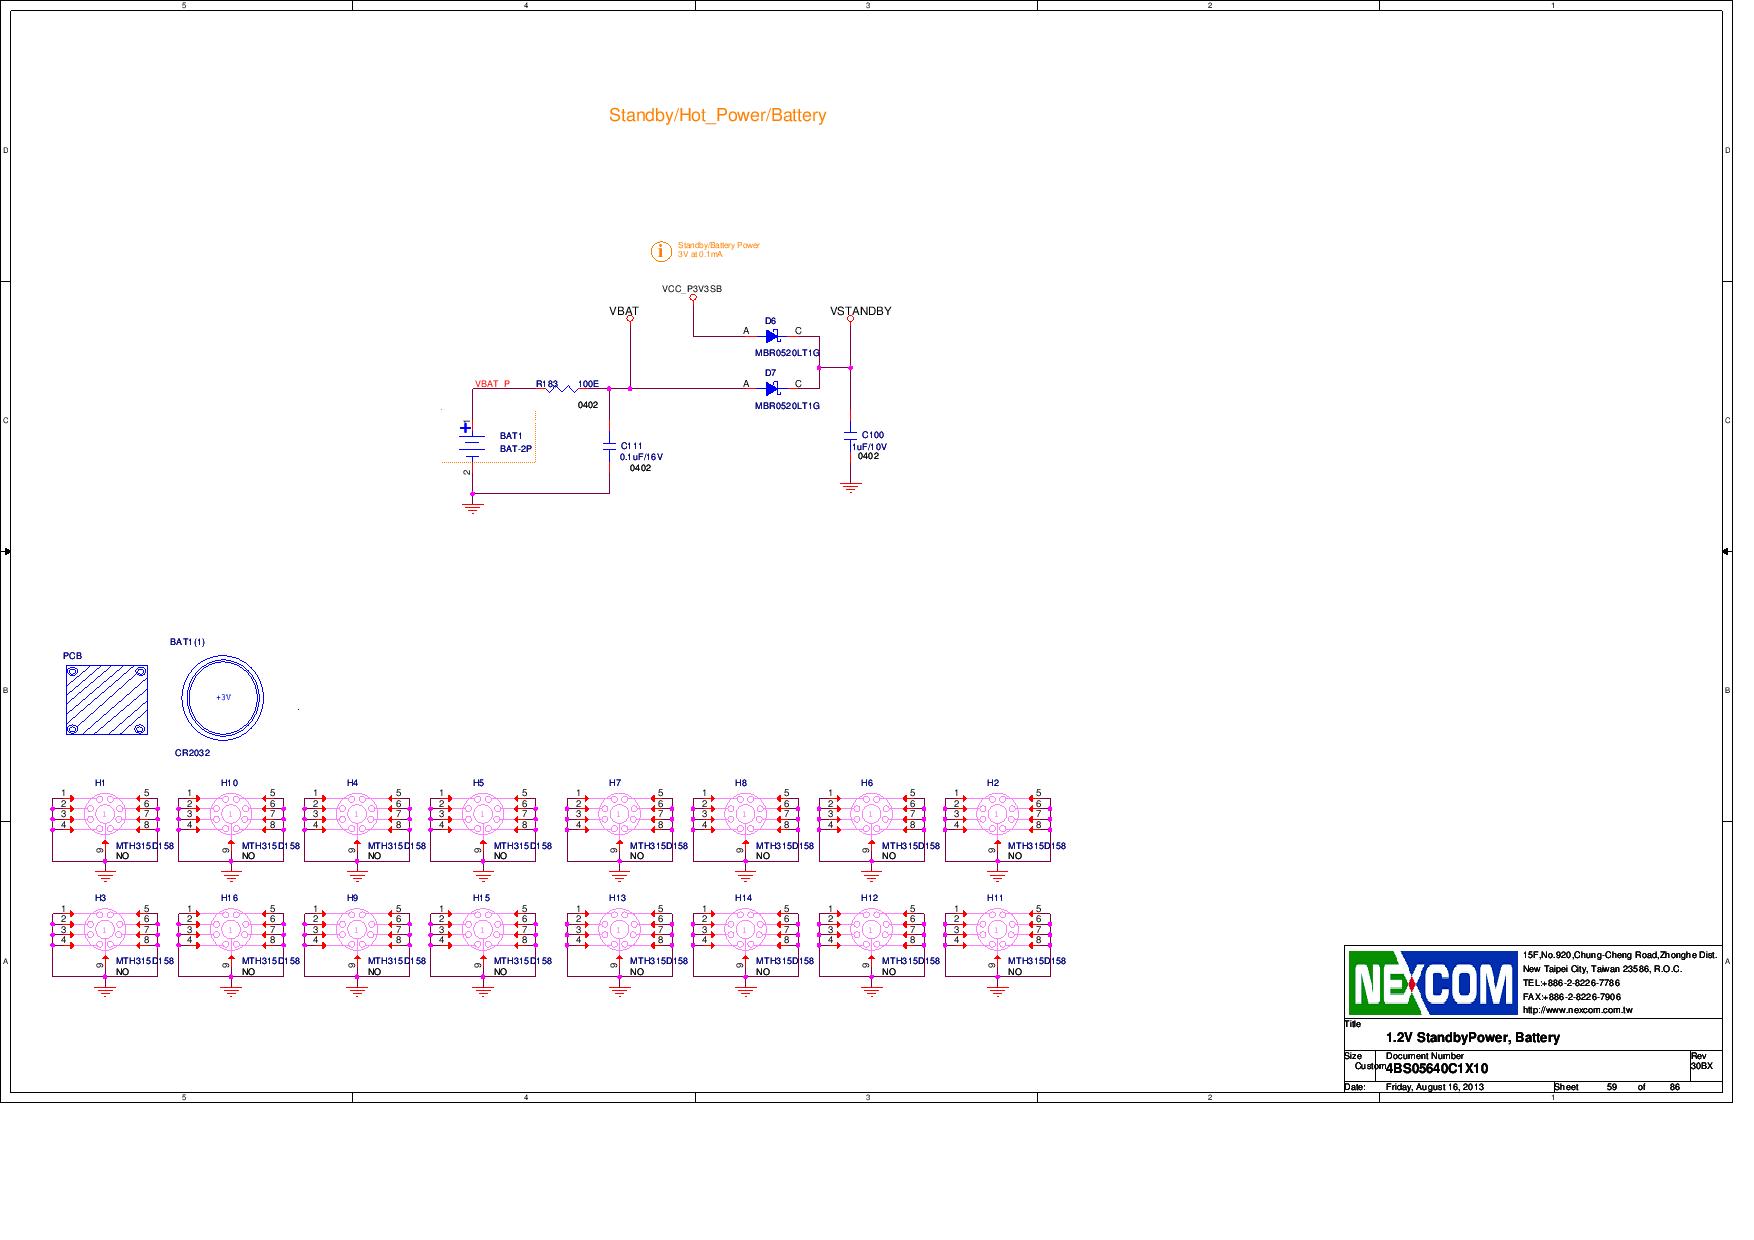The image size is (1754, 1240).
Task: Click the Standby/Battery Power info icon
Action: pyautogui.click(x=660, y=250)
